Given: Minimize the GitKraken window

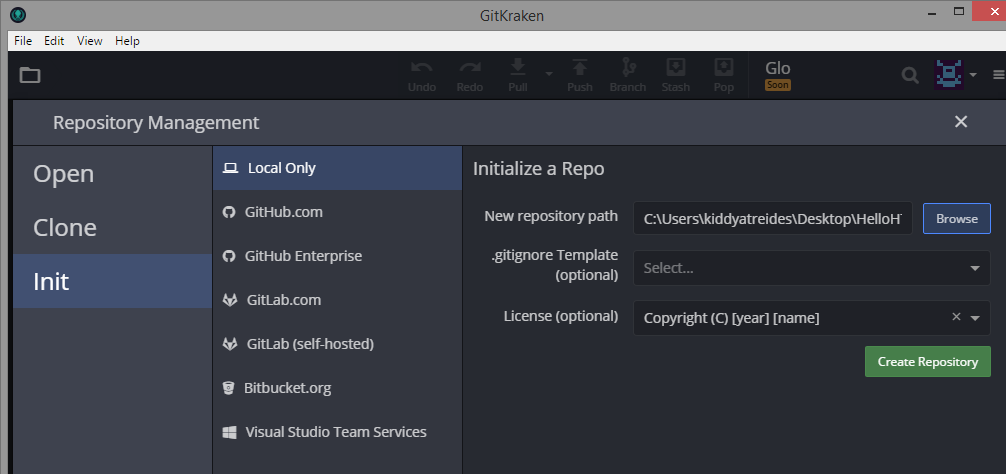Looking at the screenshot, I should point(933,12).
